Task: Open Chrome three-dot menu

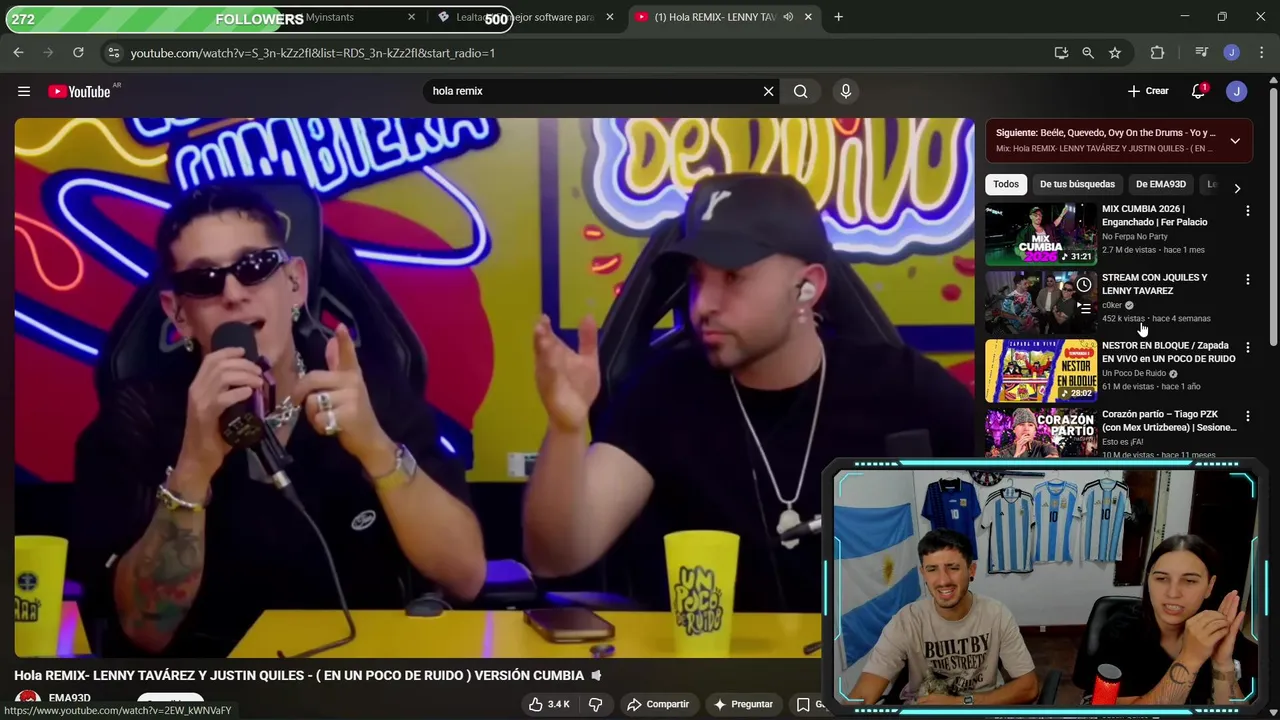Action: click(x=1260, y=53)
